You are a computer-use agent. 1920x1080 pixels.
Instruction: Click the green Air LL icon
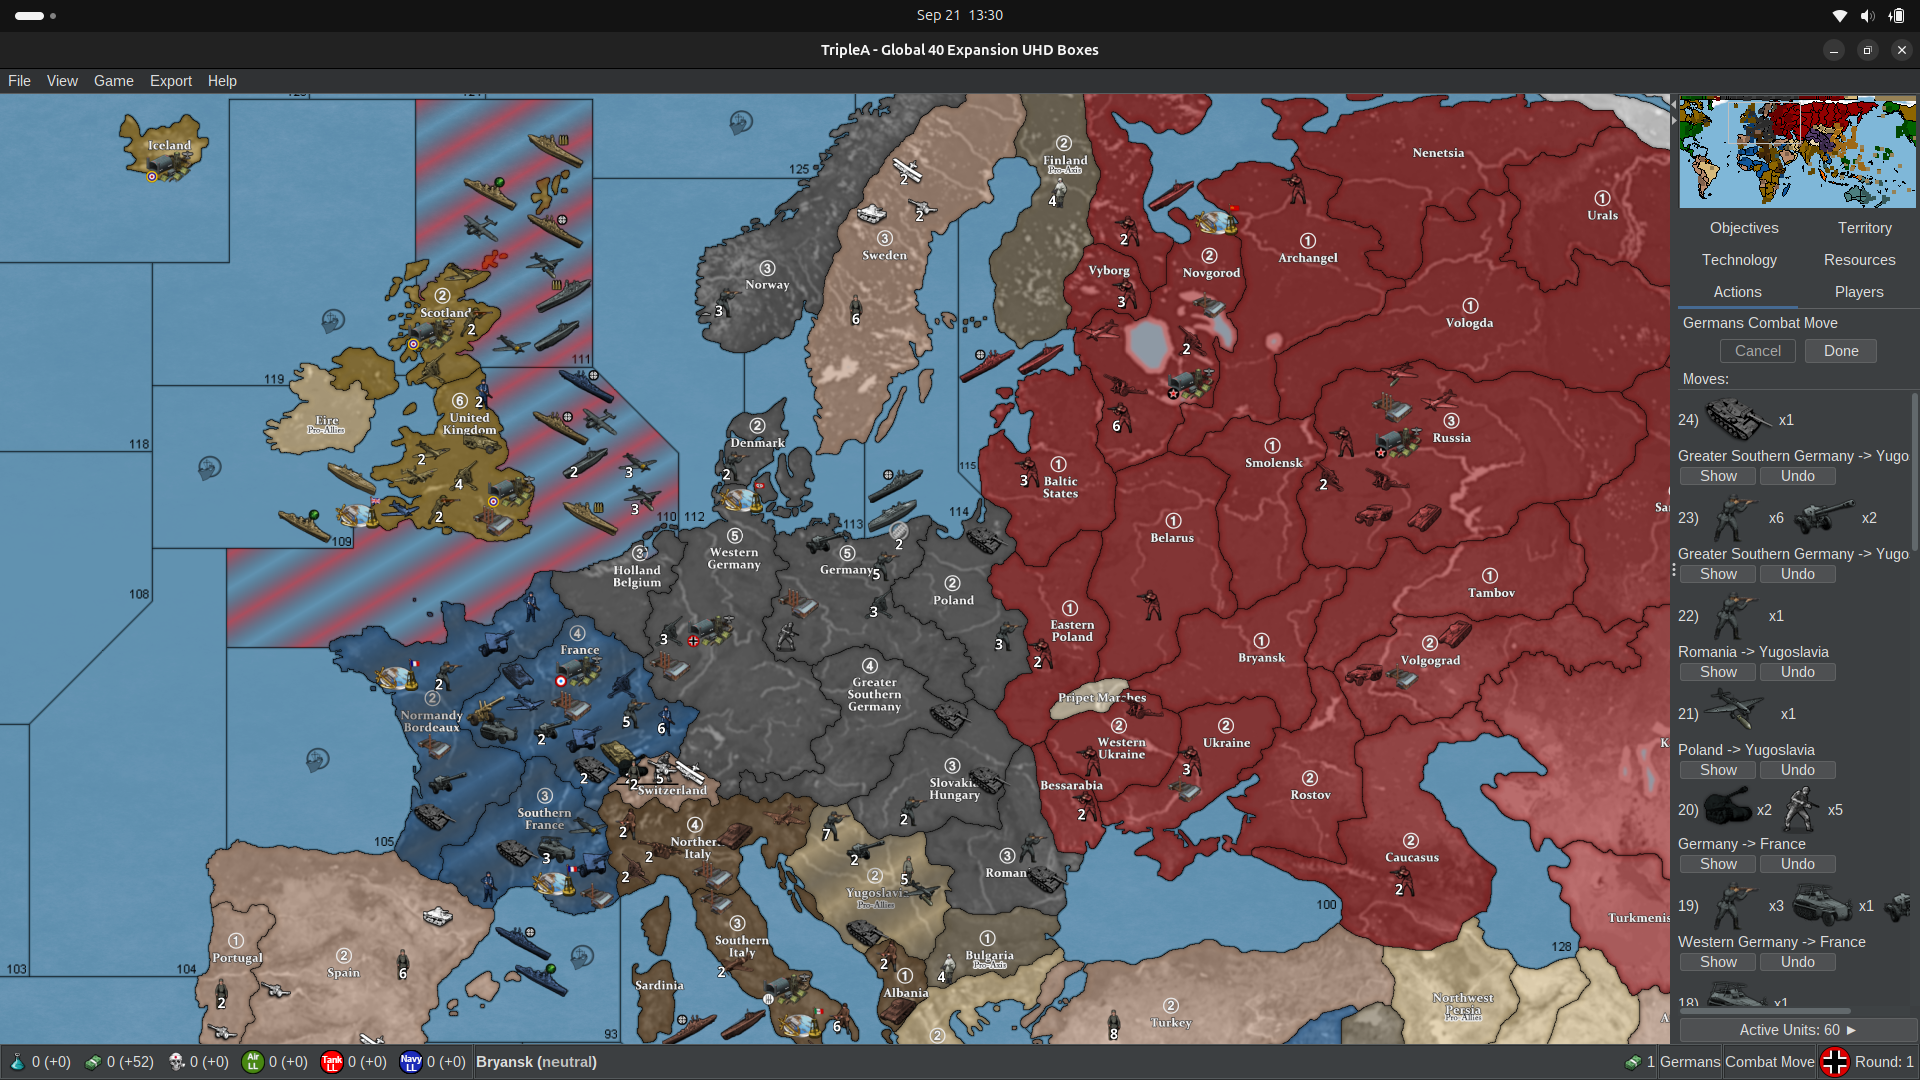[253, 1062]
